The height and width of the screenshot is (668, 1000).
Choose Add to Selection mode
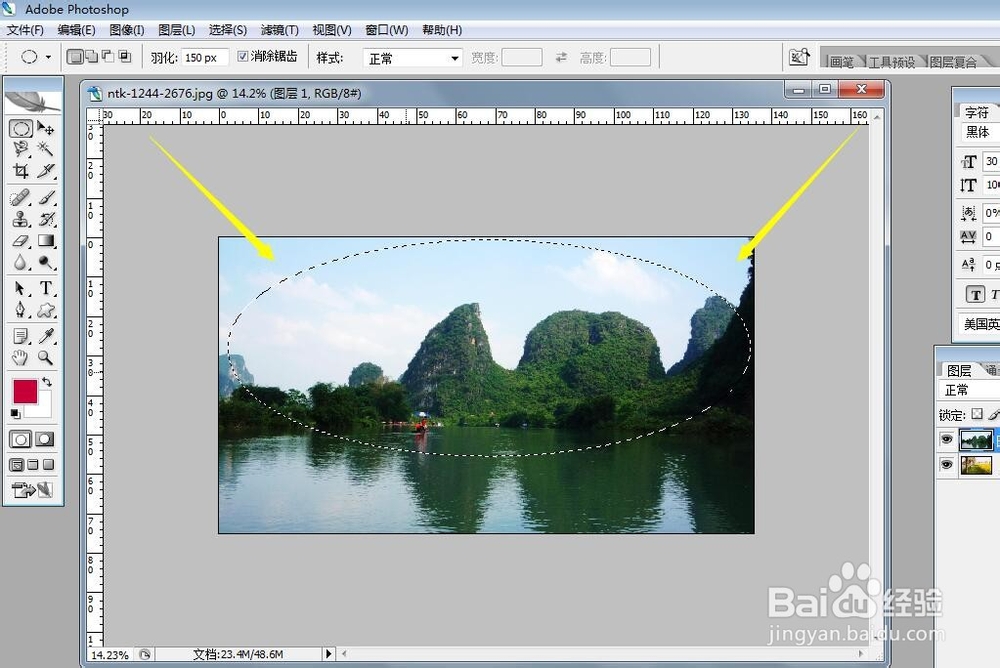[x=91, y=57]
